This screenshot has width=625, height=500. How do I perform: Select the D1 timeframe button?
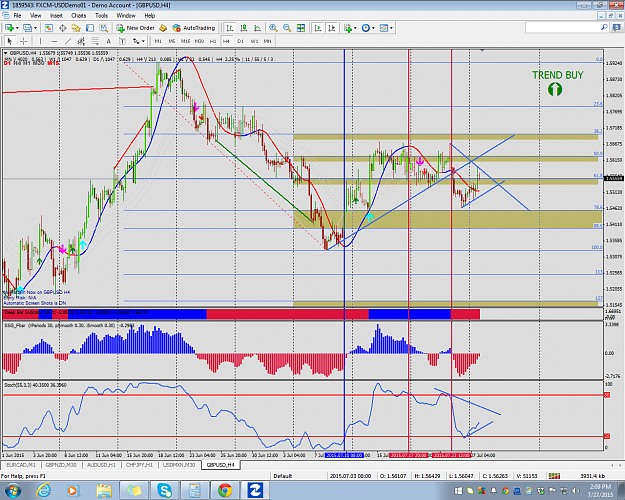tap(240, 41)
